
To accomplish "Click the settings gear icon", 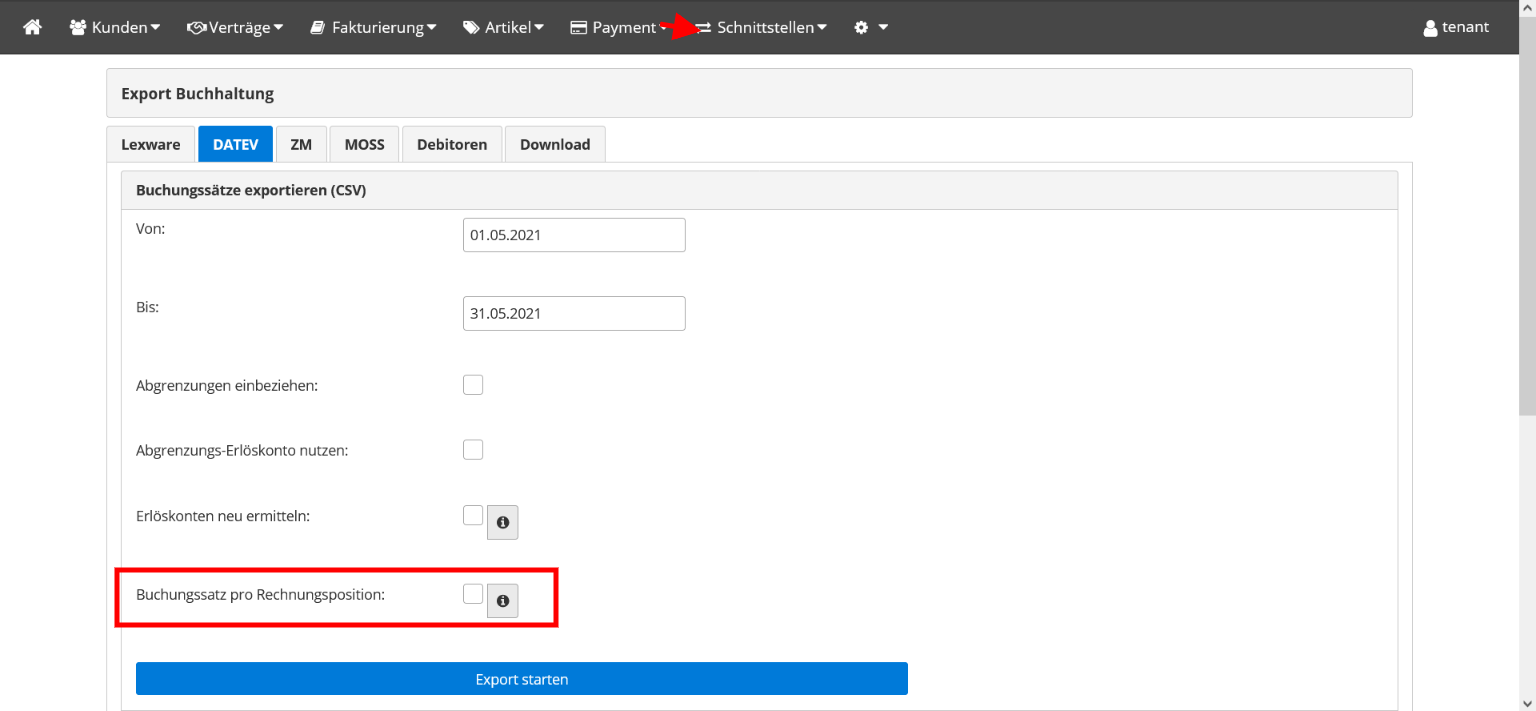I will click(861, 27).
